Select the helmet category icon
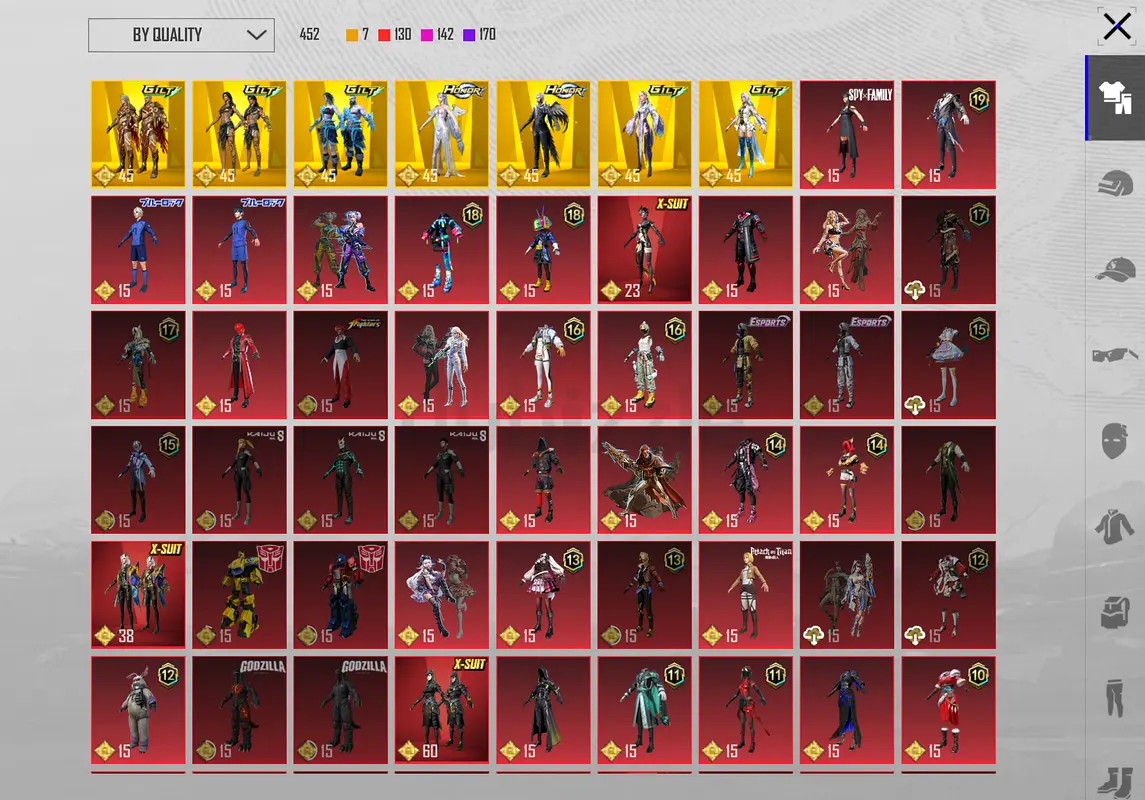The height and width of the screenshot is (800, 1145). [x=1115, y=183]
